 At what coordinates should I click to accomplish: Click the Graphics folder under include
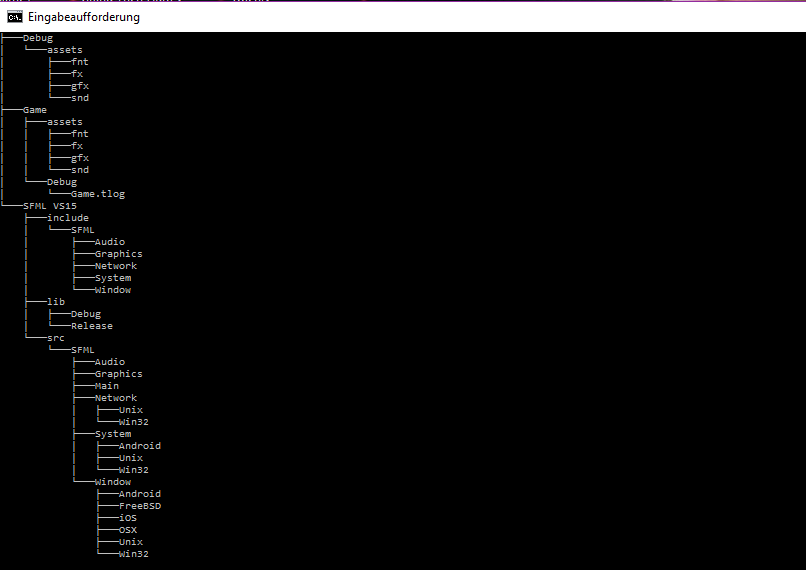click(x=119, y=254)
